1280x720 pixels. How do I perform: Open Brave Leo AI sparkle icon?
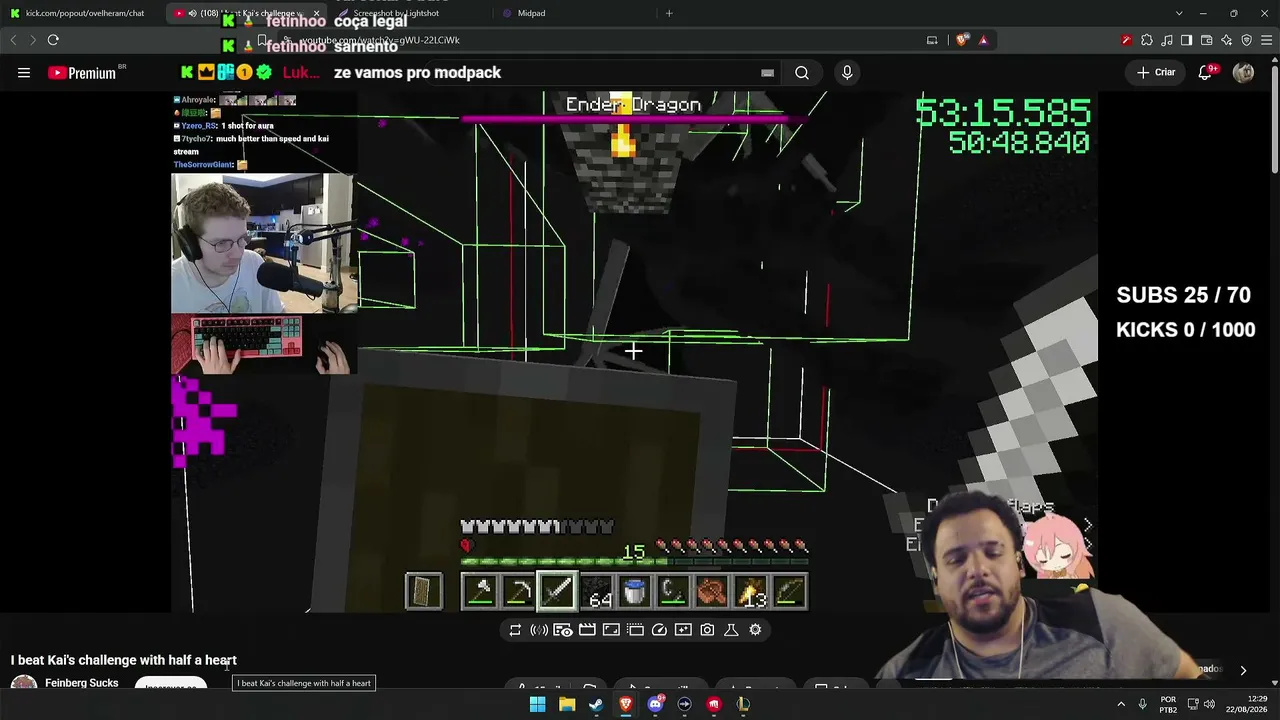click(1226, 40)
